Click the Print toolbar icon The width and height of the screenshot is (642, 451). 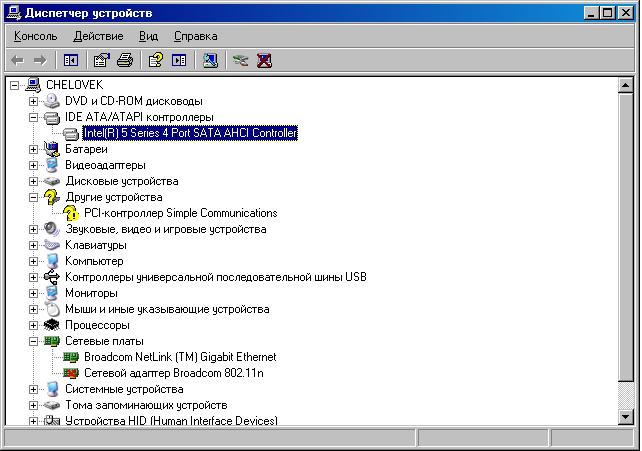click(x=125, y=61)
